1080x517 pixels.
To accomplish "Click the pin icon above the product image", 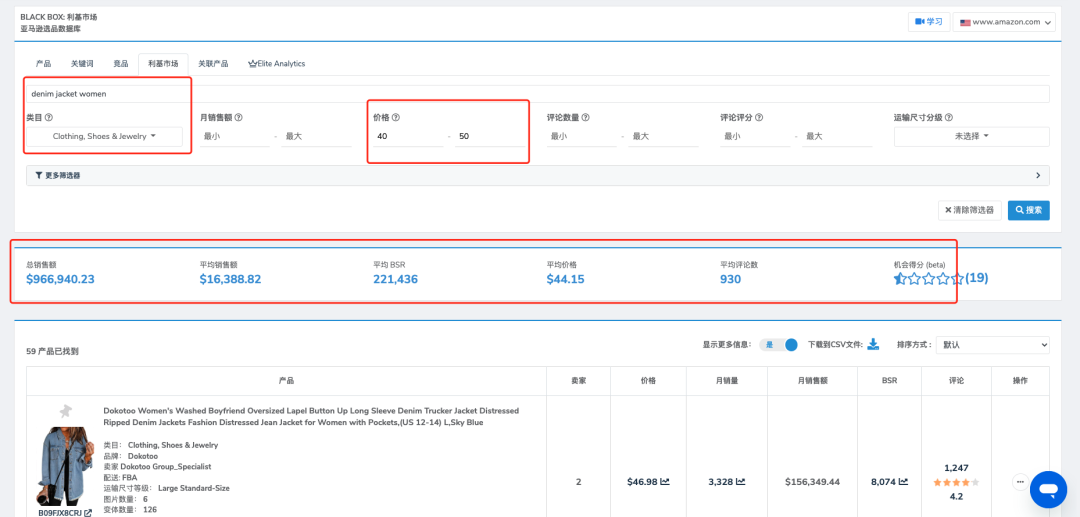I will pyautogui.click(x=65, y=411).
